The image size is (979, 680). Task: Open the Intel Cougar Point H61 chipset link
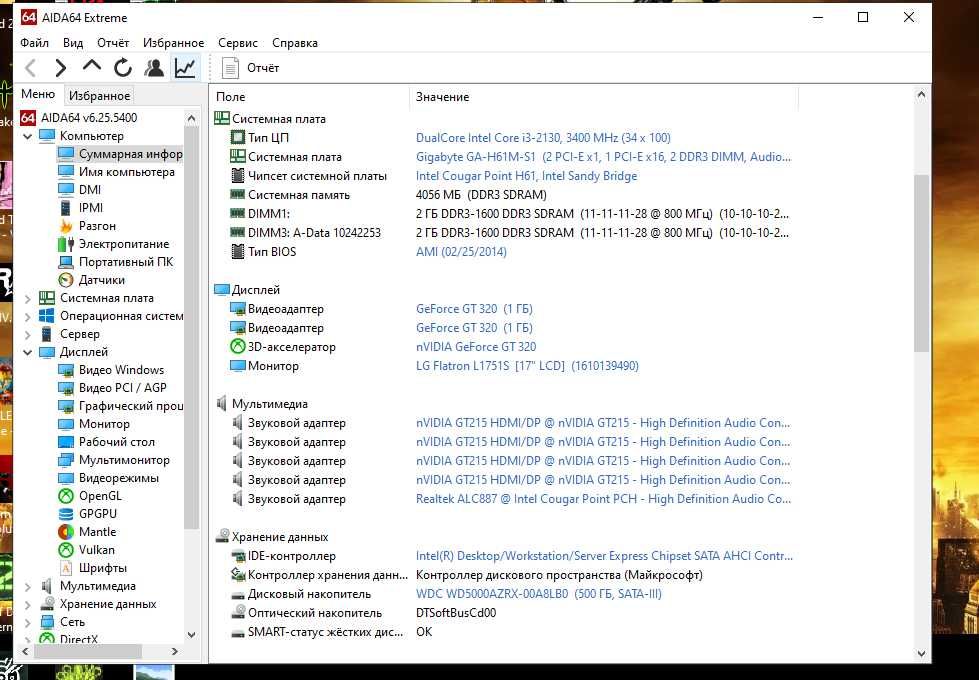point(526,175)
